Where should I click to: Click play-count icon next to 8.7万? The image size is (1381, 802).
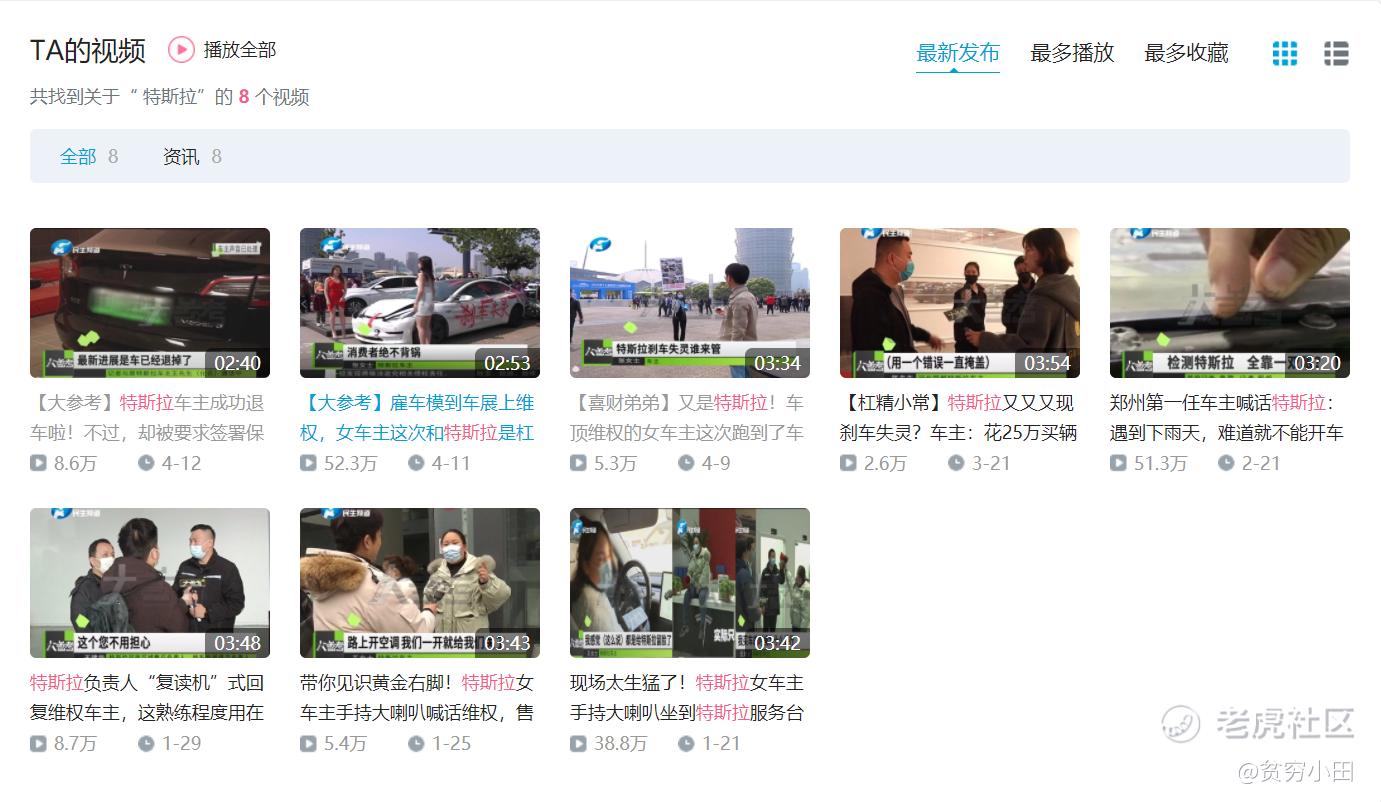coord(38,743)
